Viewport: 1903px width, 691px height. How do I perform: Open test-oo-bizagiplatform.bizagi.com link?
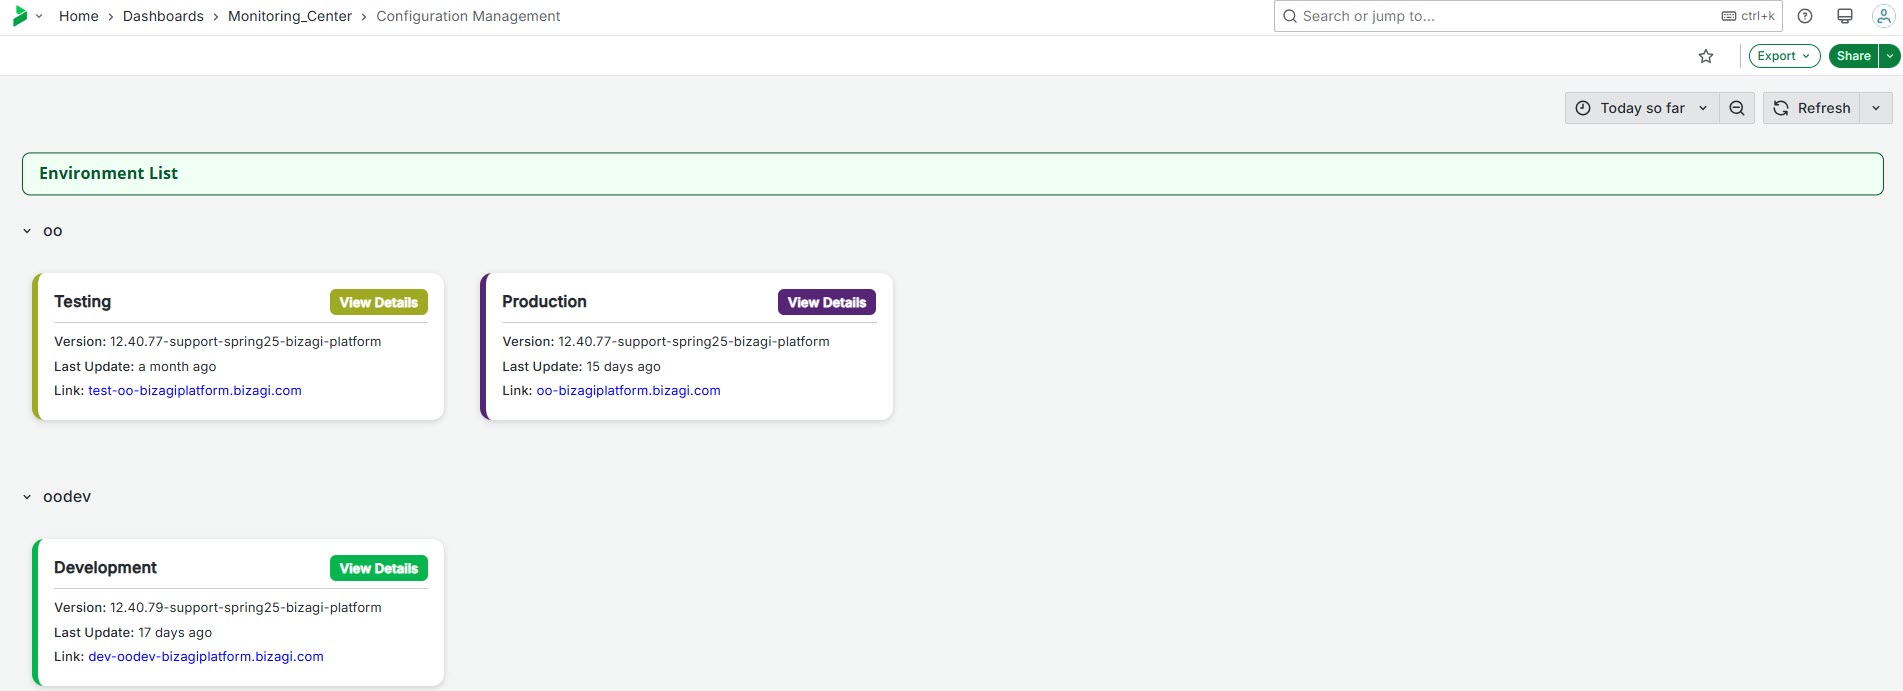[195, 391]
